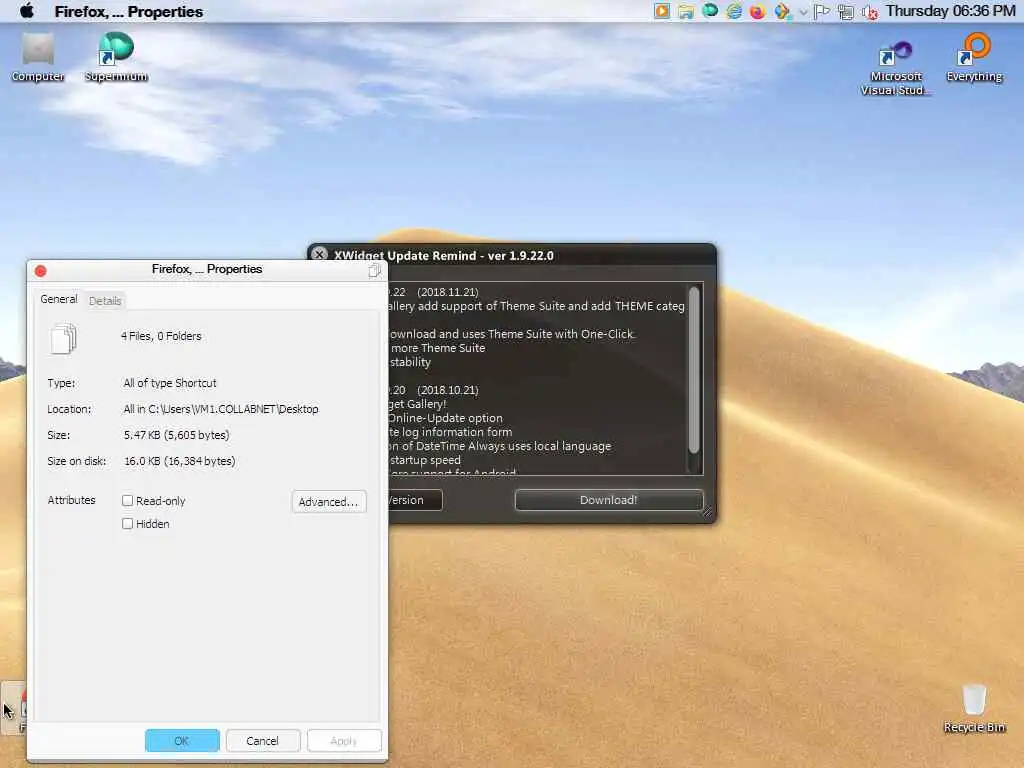Screen dimensions: 1024x768
Task: Click the XWidget window resize grip
Action: coord(707,513)
